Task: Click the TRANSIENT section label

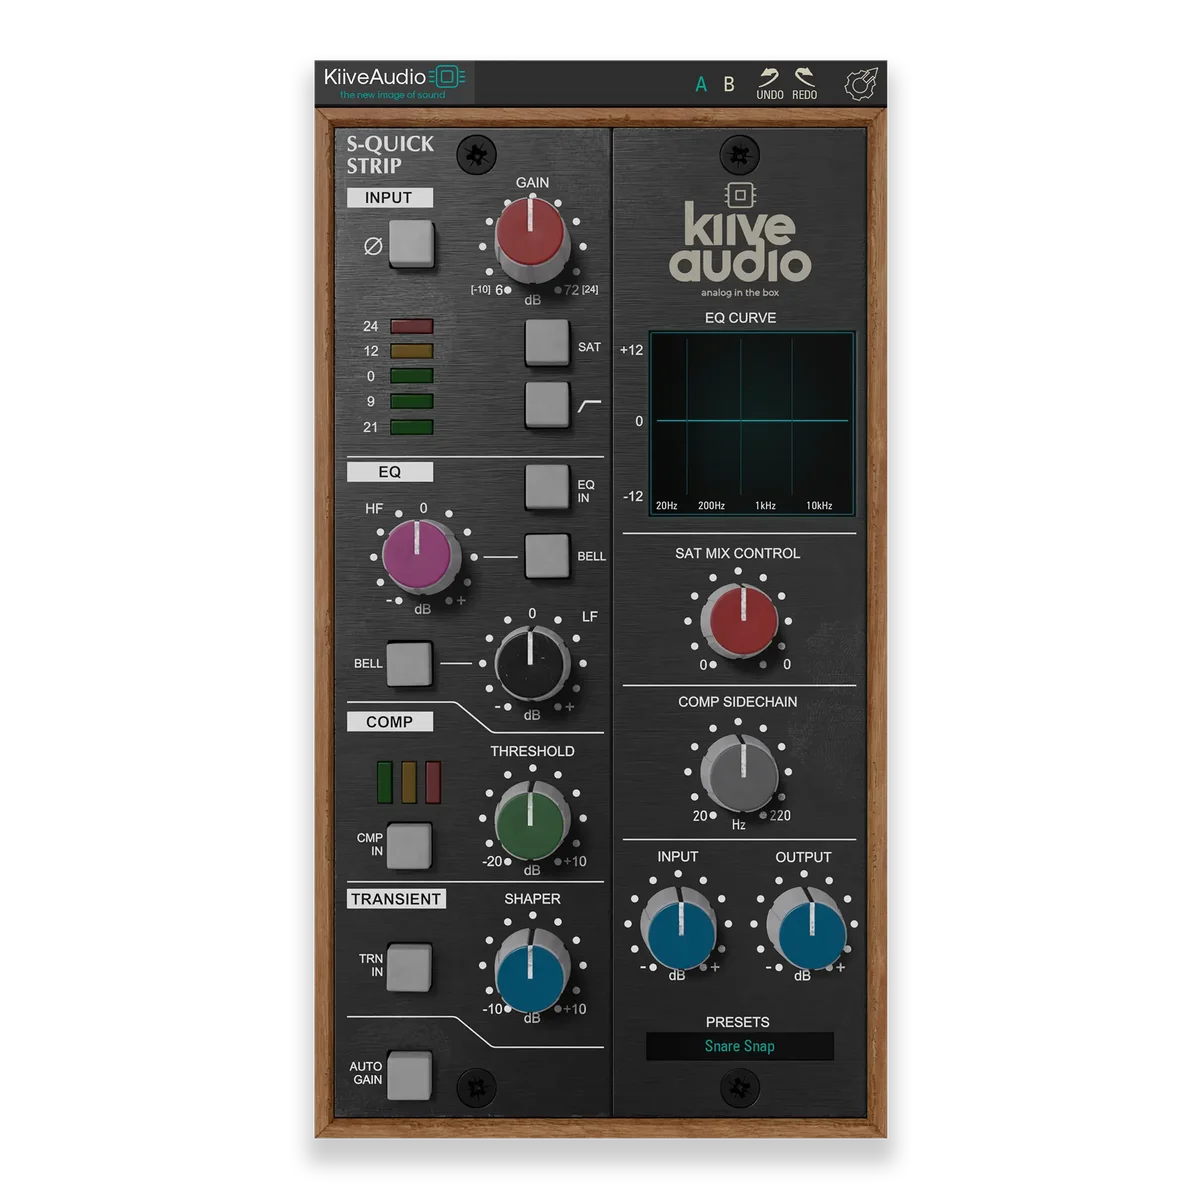Action: click(396, 899)
